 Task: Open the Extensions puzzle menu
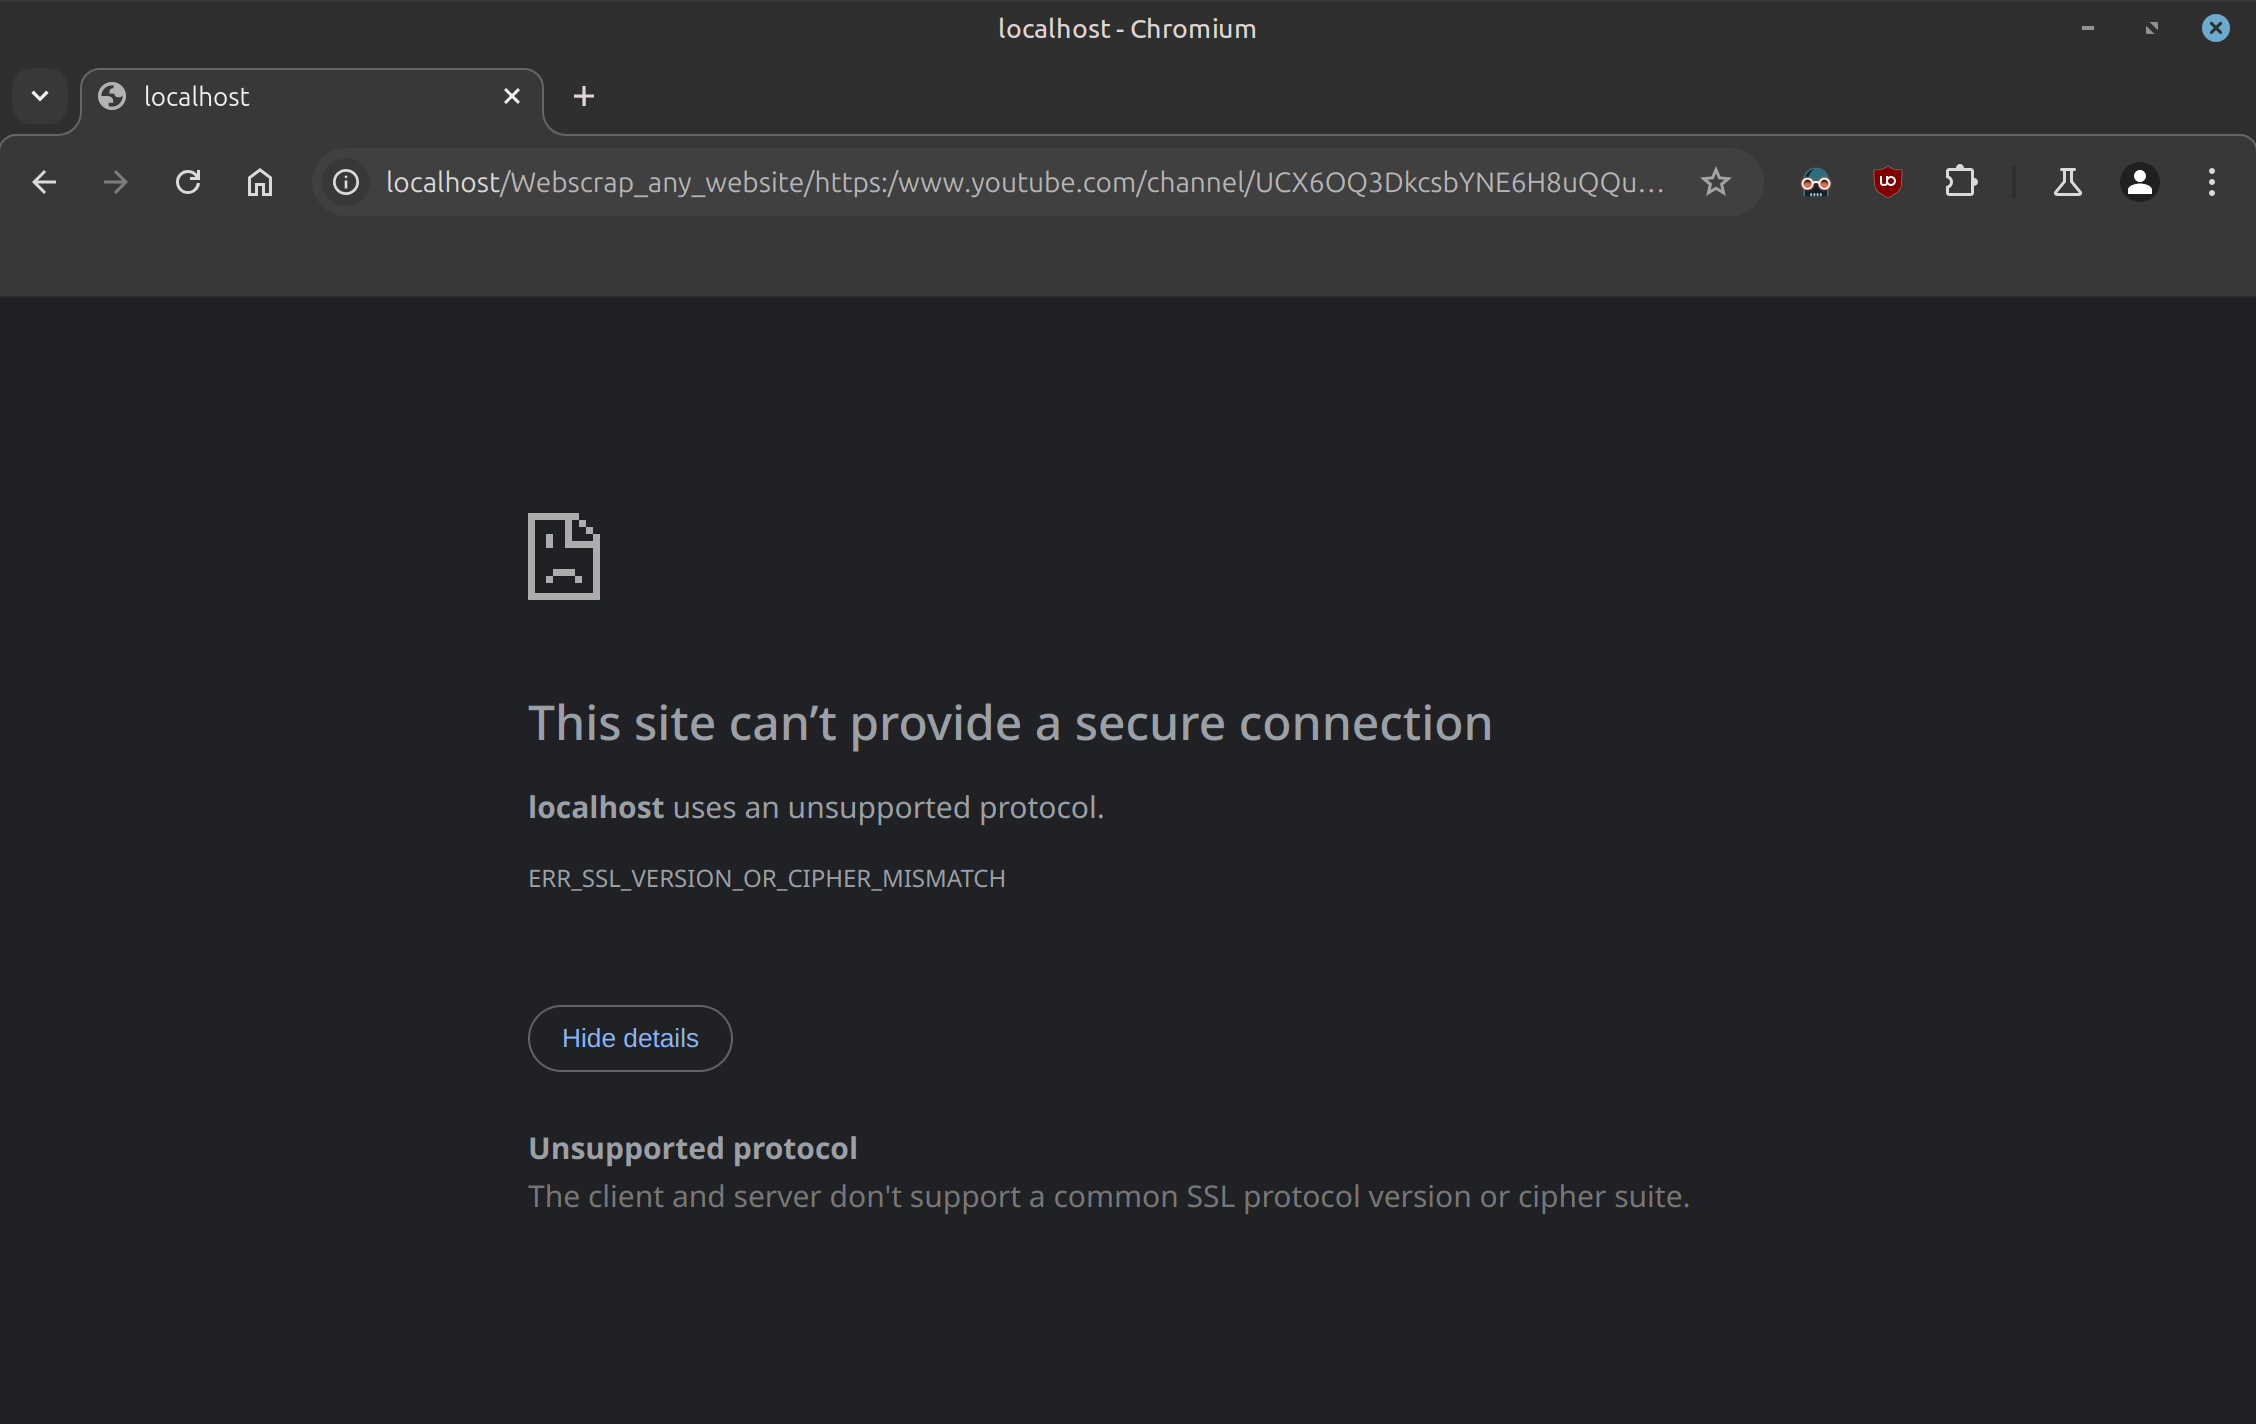pos(1960,182)
